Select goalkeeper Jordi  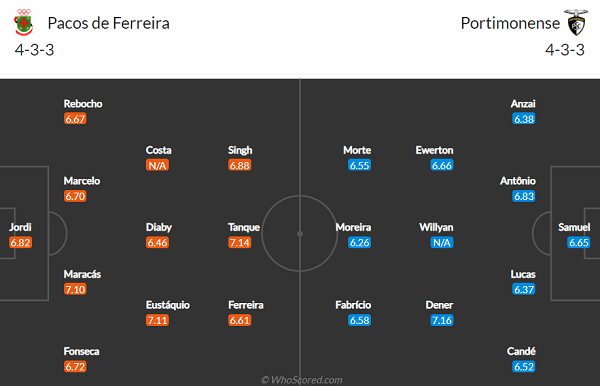[20, 227]
